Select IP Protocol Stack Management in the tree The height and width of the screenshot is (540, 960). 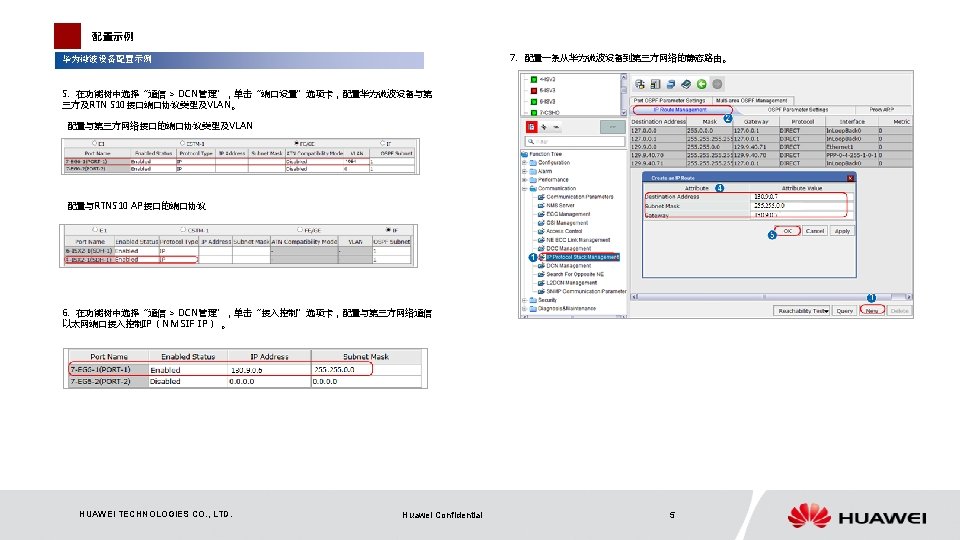click(x=582, y=257)
